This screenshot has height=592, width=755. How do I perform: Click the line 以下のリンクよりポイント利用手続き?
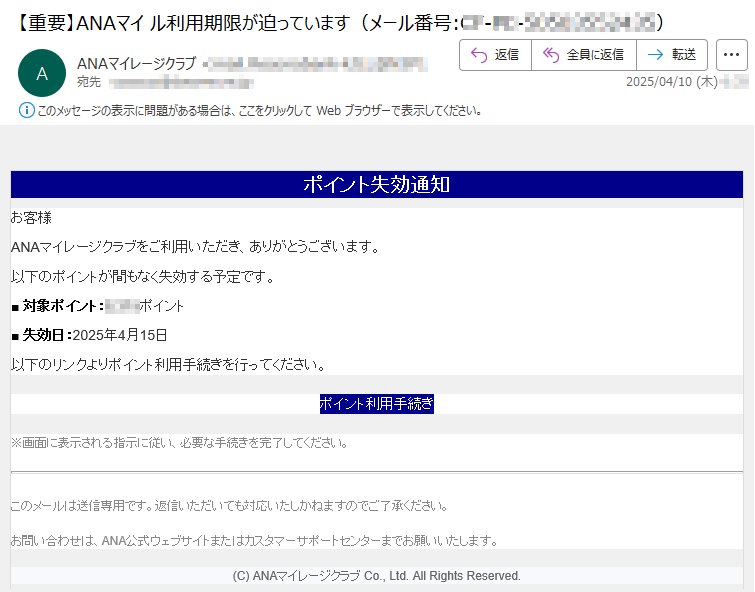[169, 365]
